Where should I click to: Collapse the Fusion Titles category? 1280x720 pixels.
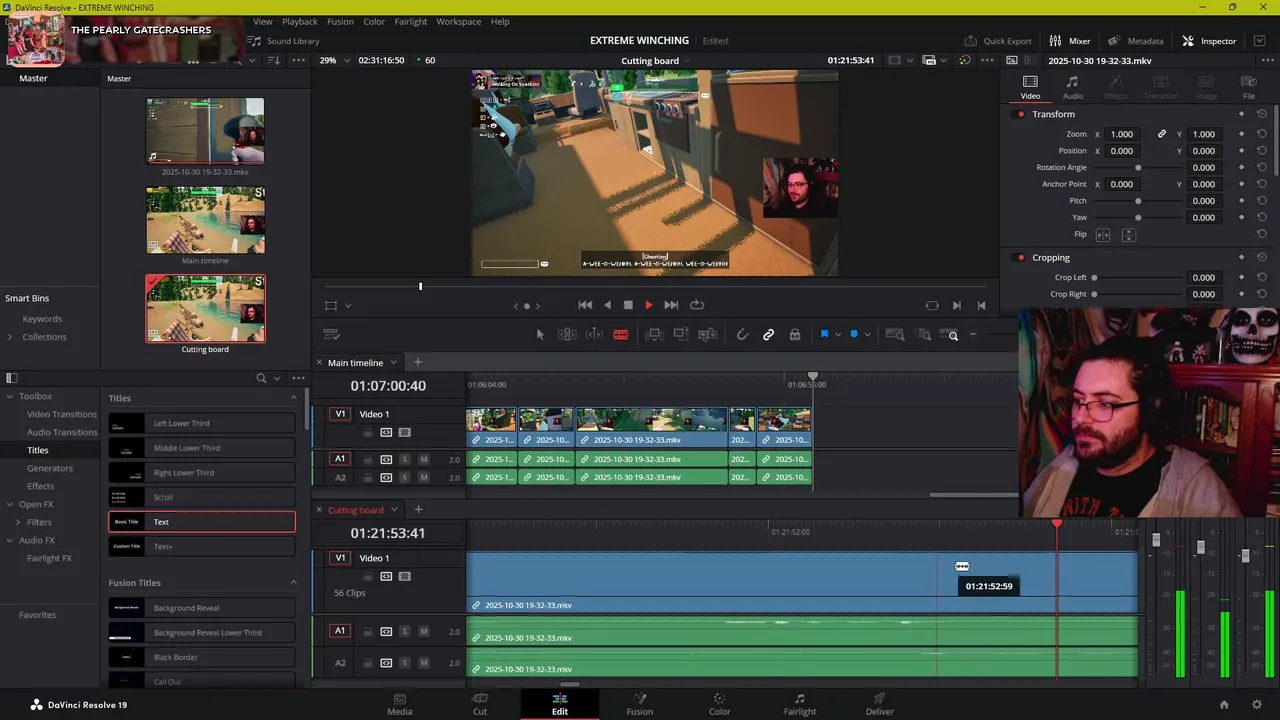[293, 583]
